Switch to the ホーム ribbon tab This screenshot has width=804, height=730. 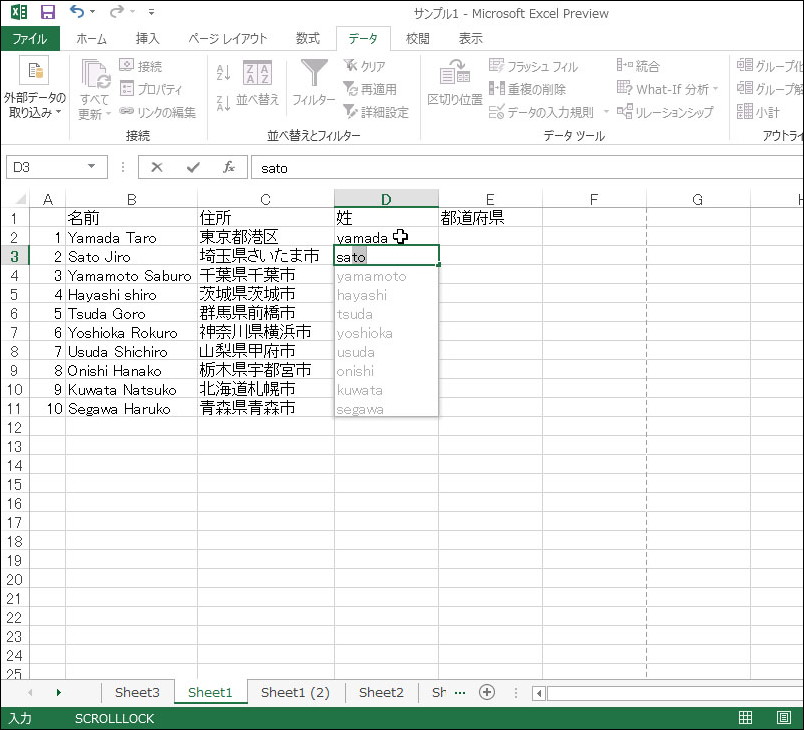click(x=91, y=38)
